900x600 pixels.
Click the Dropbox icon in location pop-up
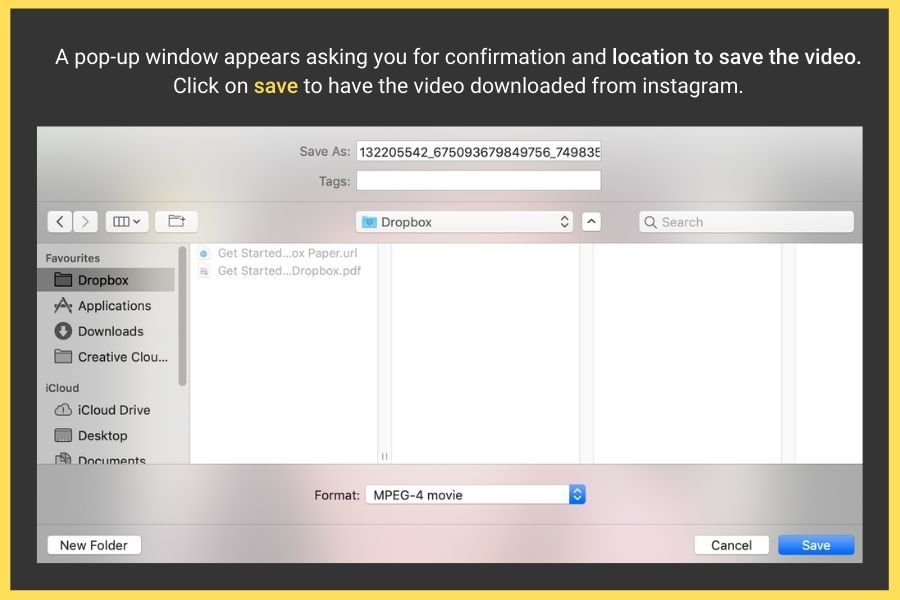tap(369, 222)
